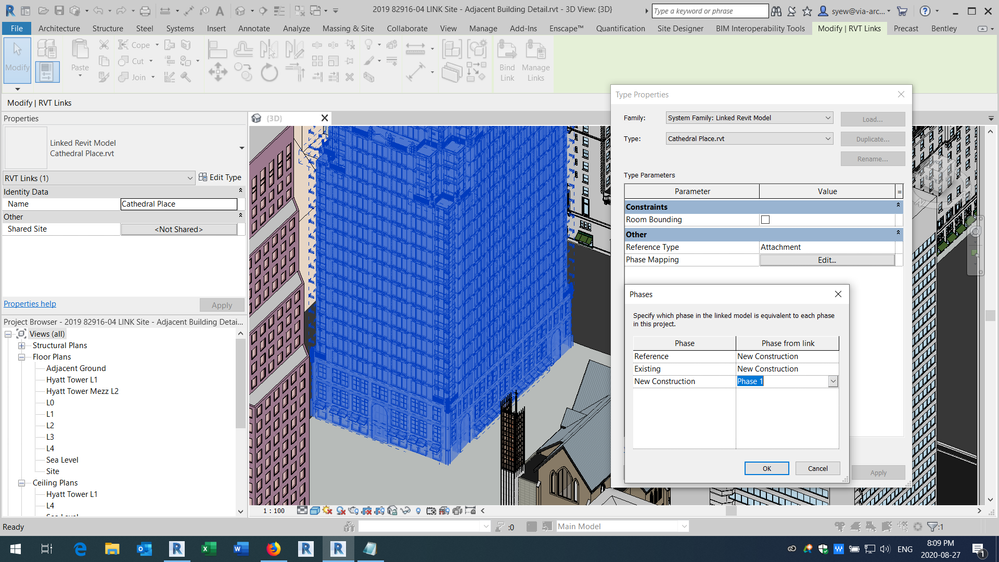
Task: Open the Properties help link
Action: point(30,304)
